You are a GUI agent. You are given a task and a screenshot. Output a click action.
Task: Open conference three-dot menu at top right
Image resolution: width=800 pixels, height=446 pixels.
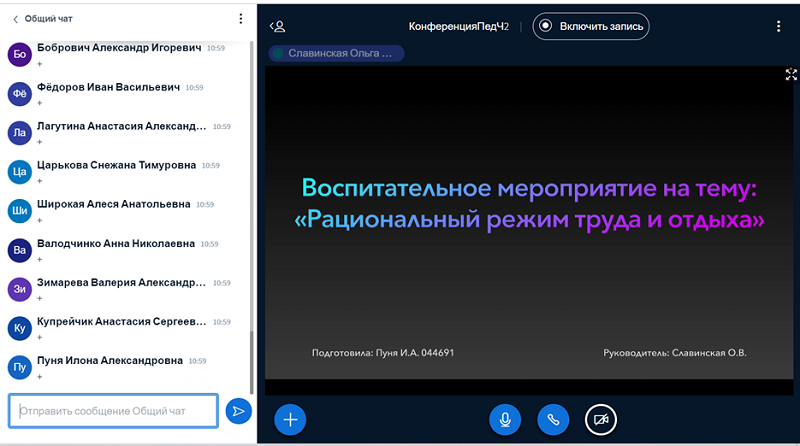[x=779, y=27]
